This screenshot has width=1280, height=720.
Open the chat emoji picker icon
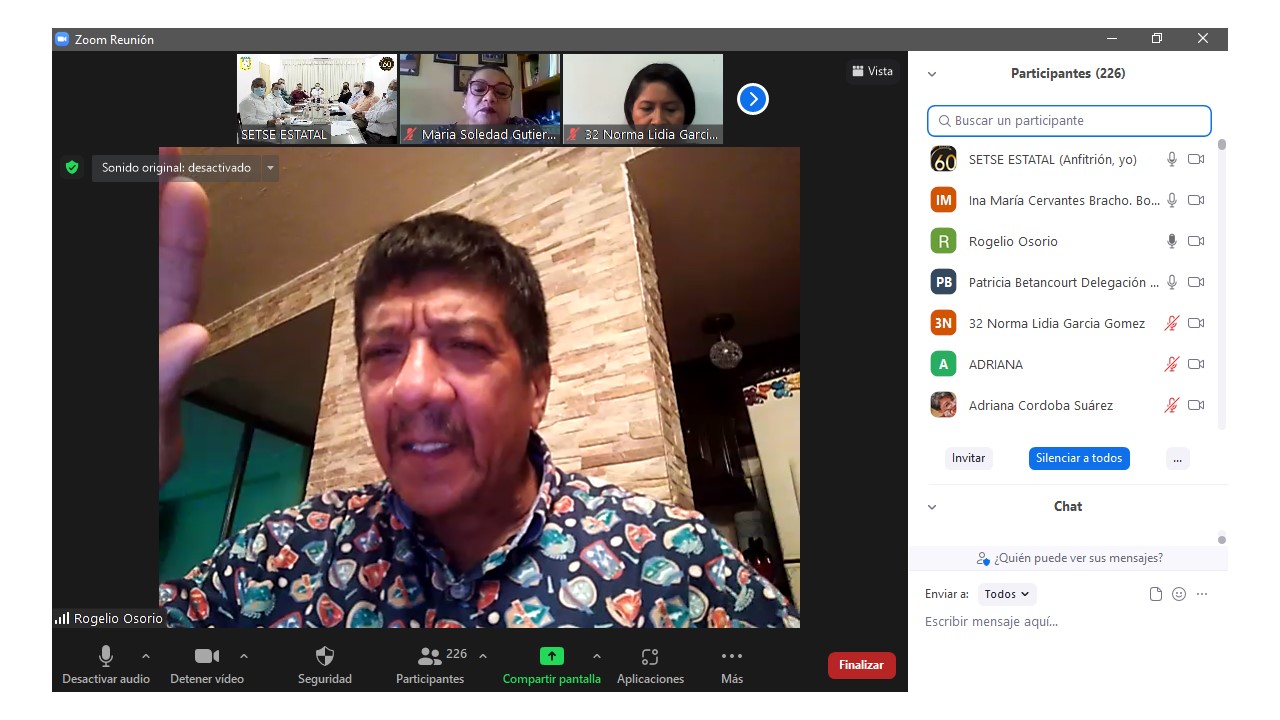click(x=1179, y=594)
